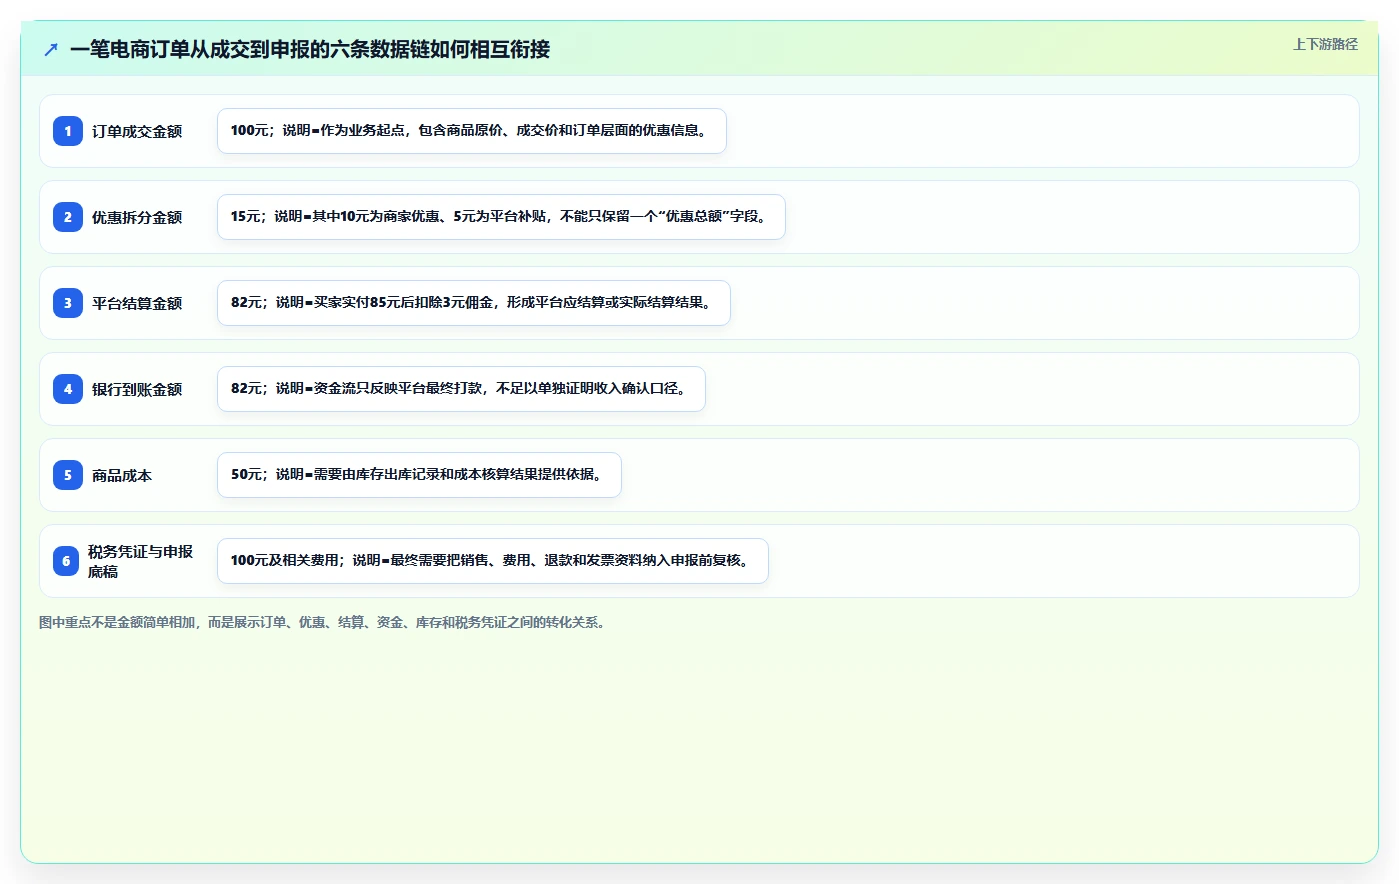Click the number 2 badge for 优惠拆分金额
The image size is (1399, 884).
(x=68, y=217)
